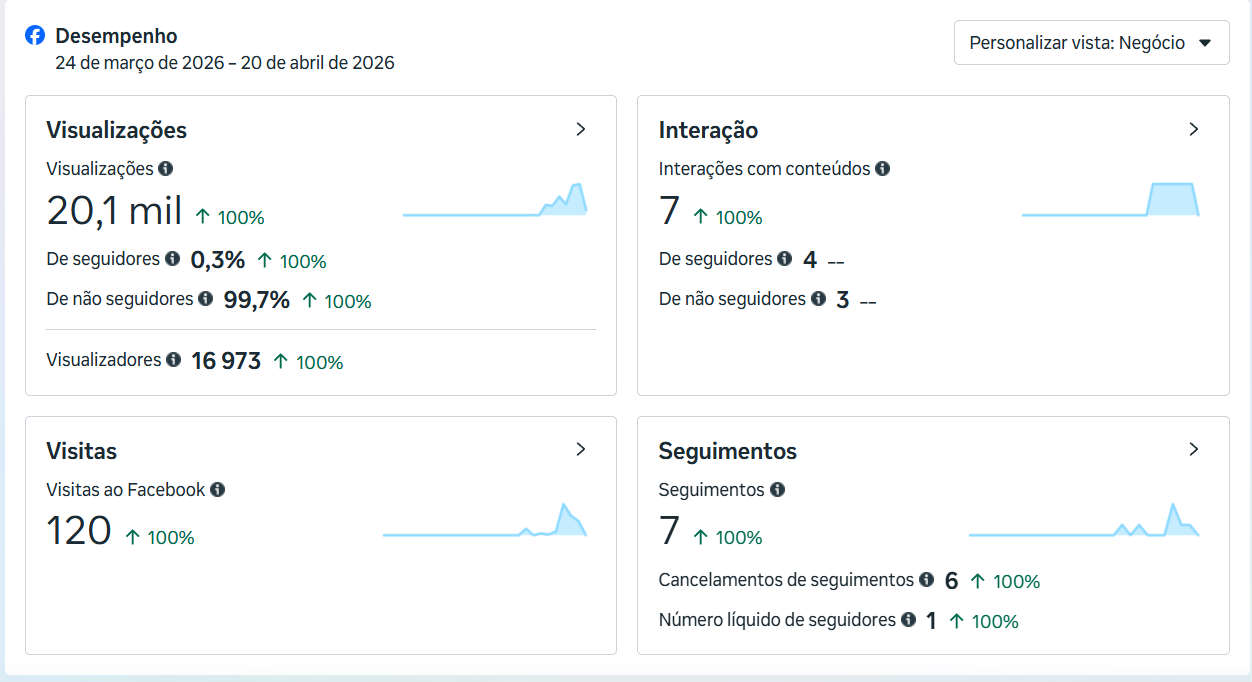Select the Número líquido de seguidores value 1
This screenshot has width=1252, height=682.
[x=931, y=621]
